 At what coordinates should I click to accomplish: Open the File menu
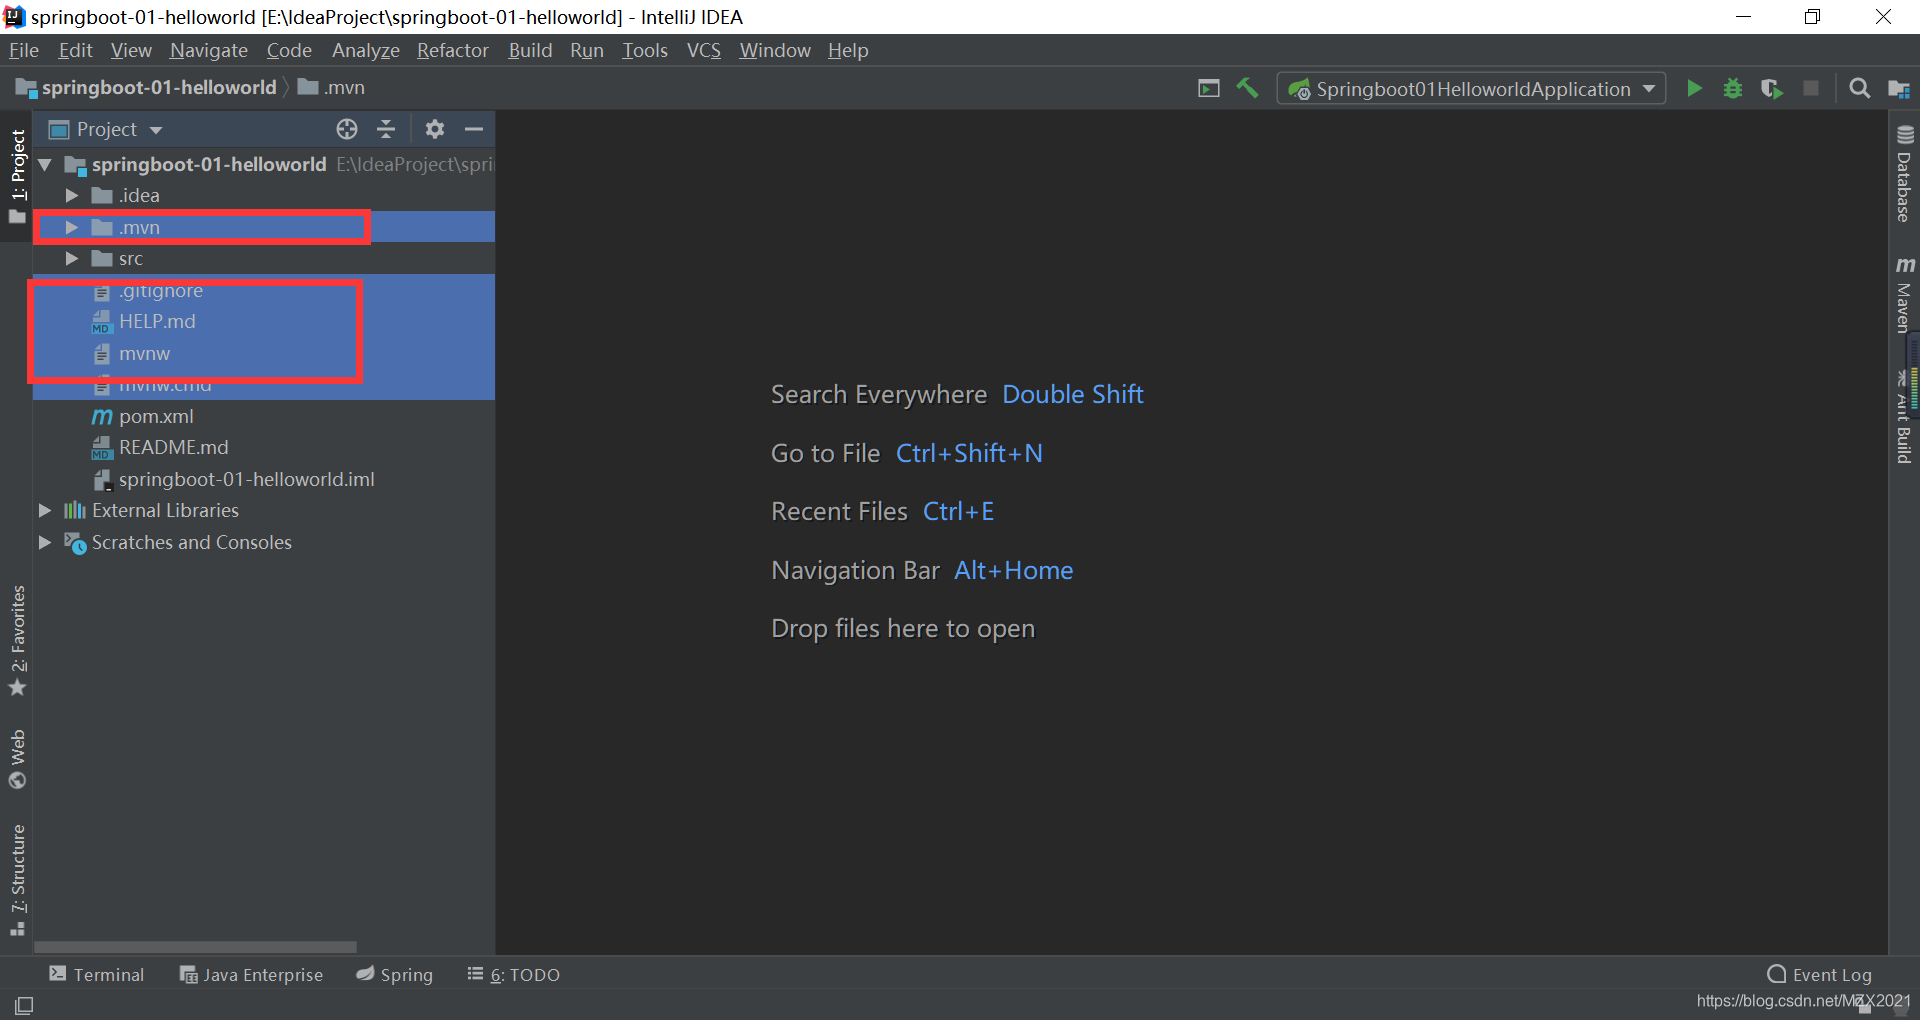pyautogui.click(x=23, y=50)
